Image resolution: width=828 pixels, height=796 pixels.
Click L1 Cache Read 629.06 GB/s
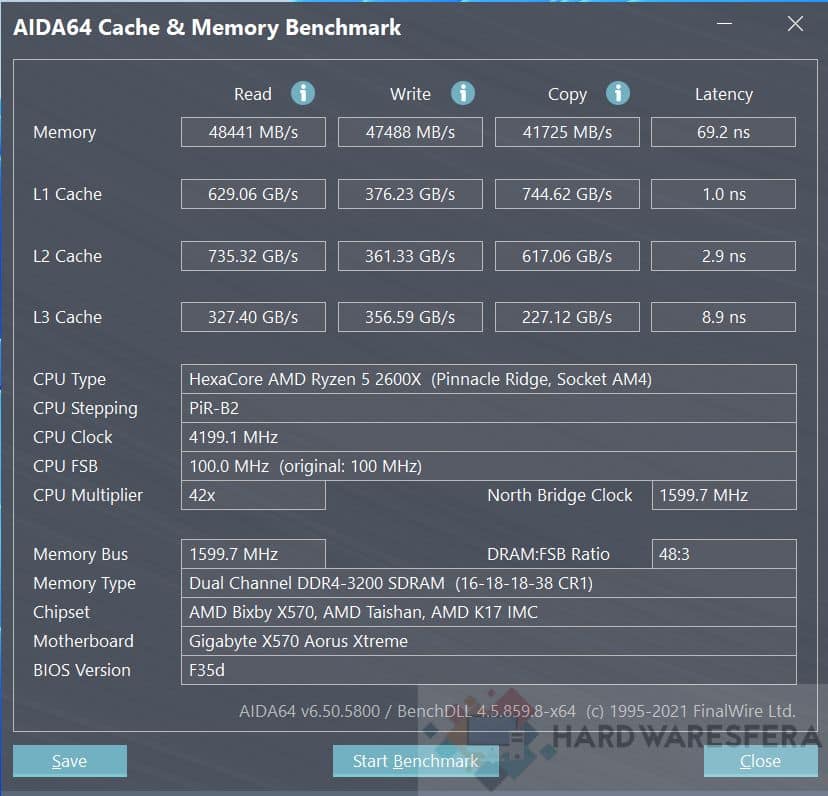253,194
